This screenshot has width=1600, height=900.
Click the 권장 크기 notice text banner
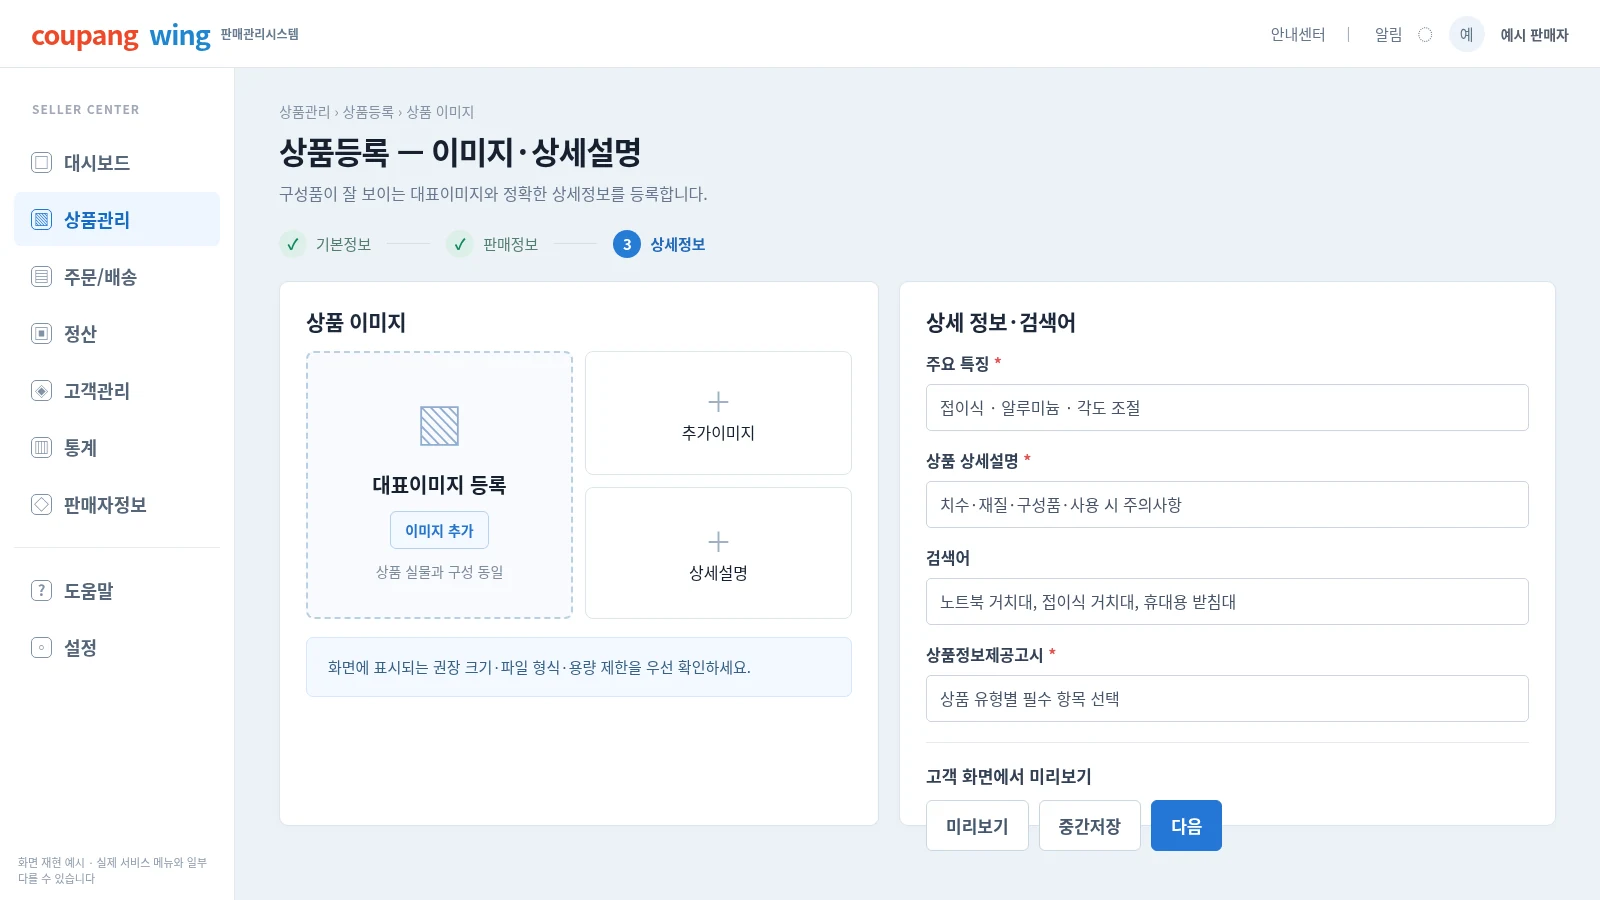[579, 667]
